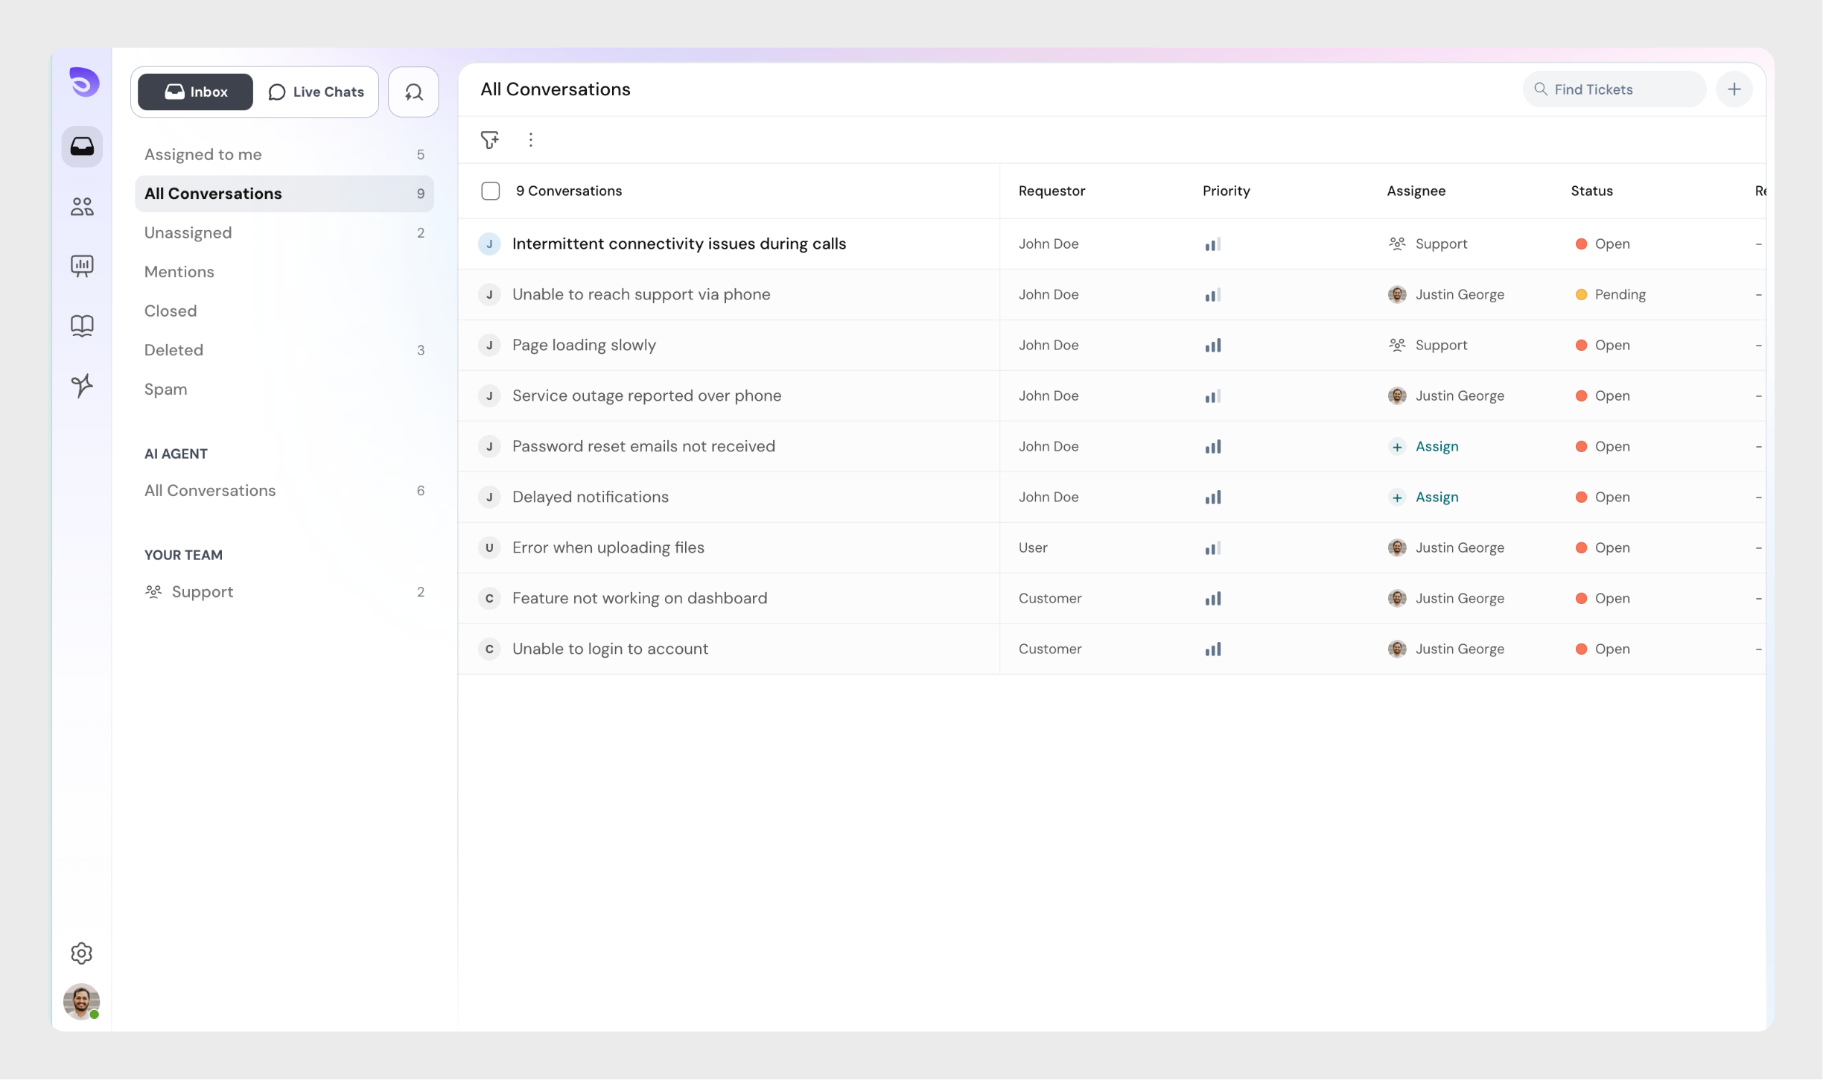Screen dimensions: 1823x1080
Task: Select Unassigned in the inbox list
Action: coord(188,233)
